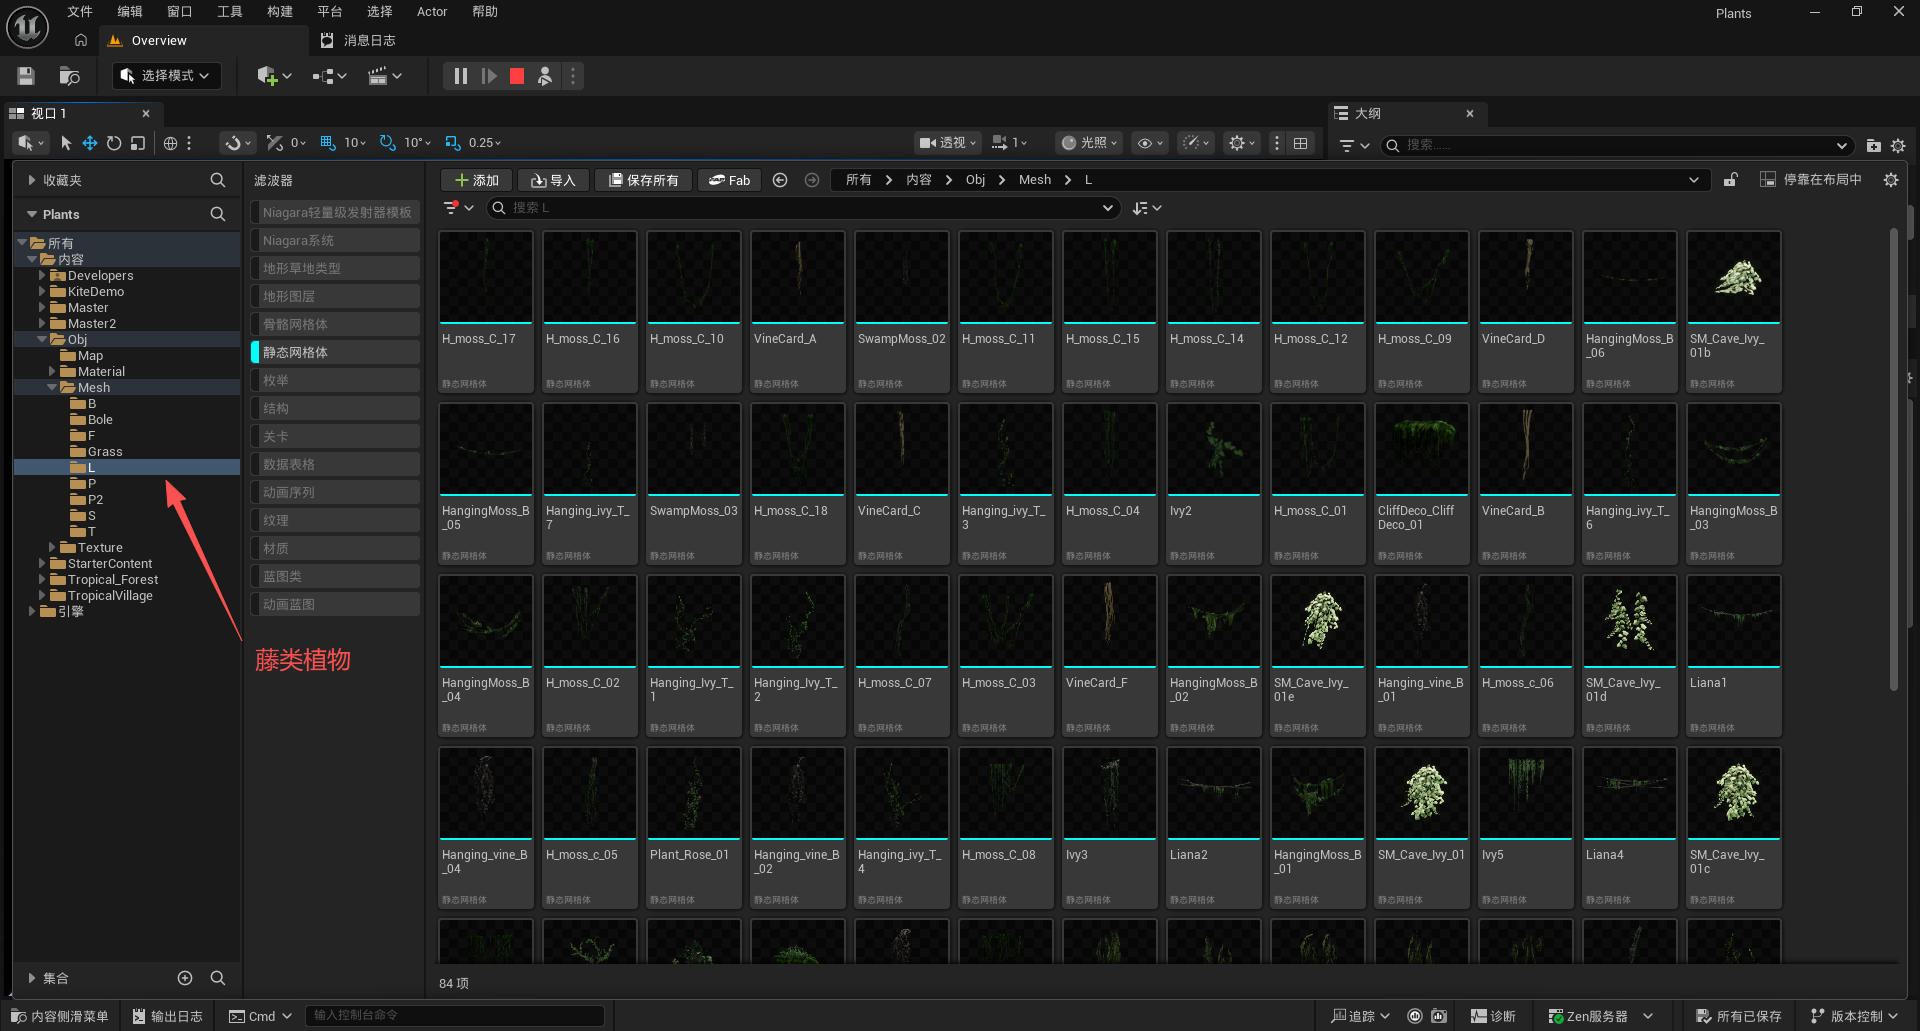
Task: Click the 添加 button
Action: [477, 180]
